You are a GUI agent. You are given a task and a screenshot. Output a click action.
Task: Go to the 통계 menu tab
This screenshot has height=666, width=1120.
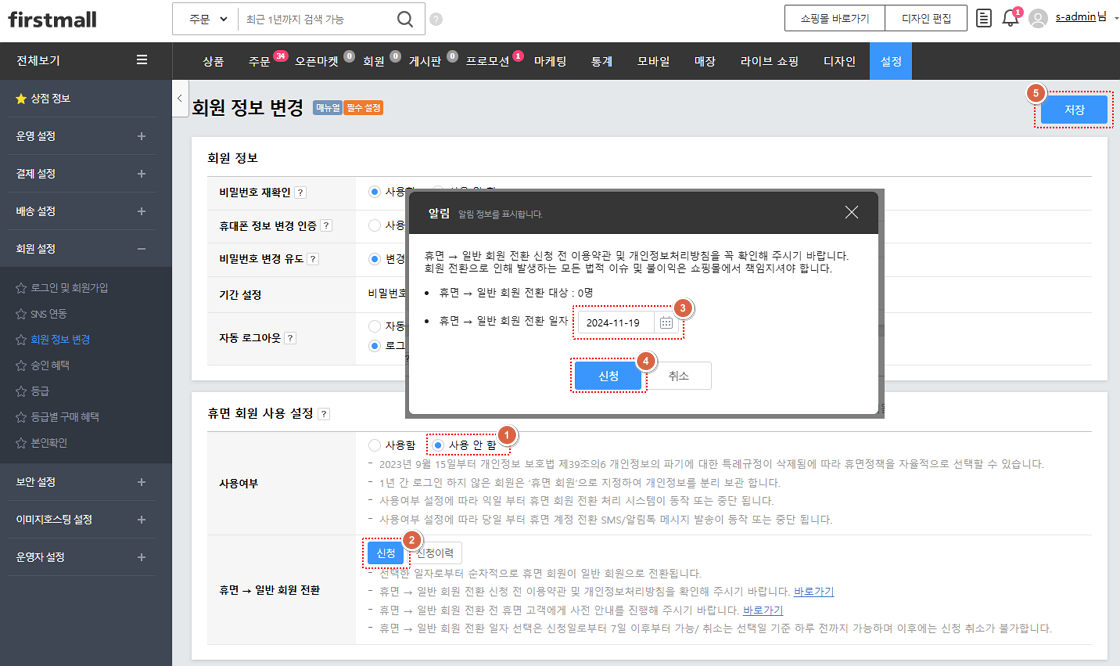(x=601, y=61)
